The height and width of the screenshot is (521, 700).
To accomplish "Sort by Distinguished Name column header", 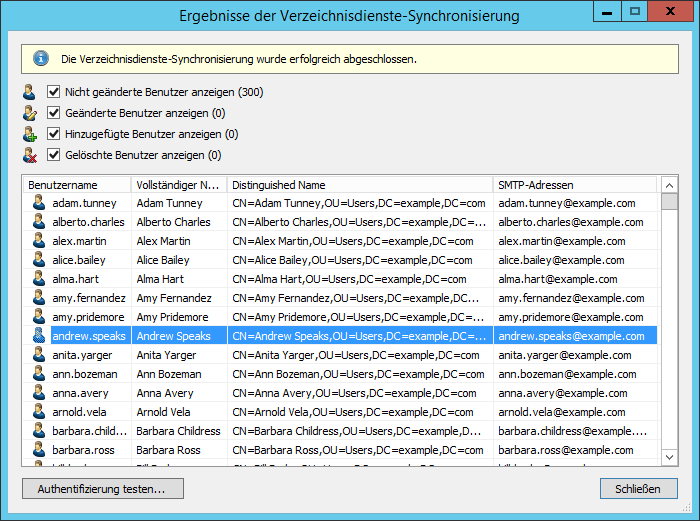I will pos(360,185).
